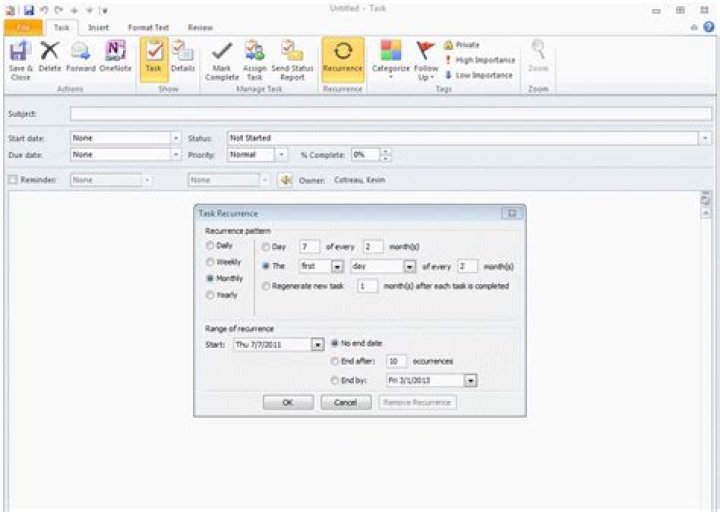Open OneNote from the ribbon
Image resolution: width=720 pixels, height=512 pixels.
115,57
